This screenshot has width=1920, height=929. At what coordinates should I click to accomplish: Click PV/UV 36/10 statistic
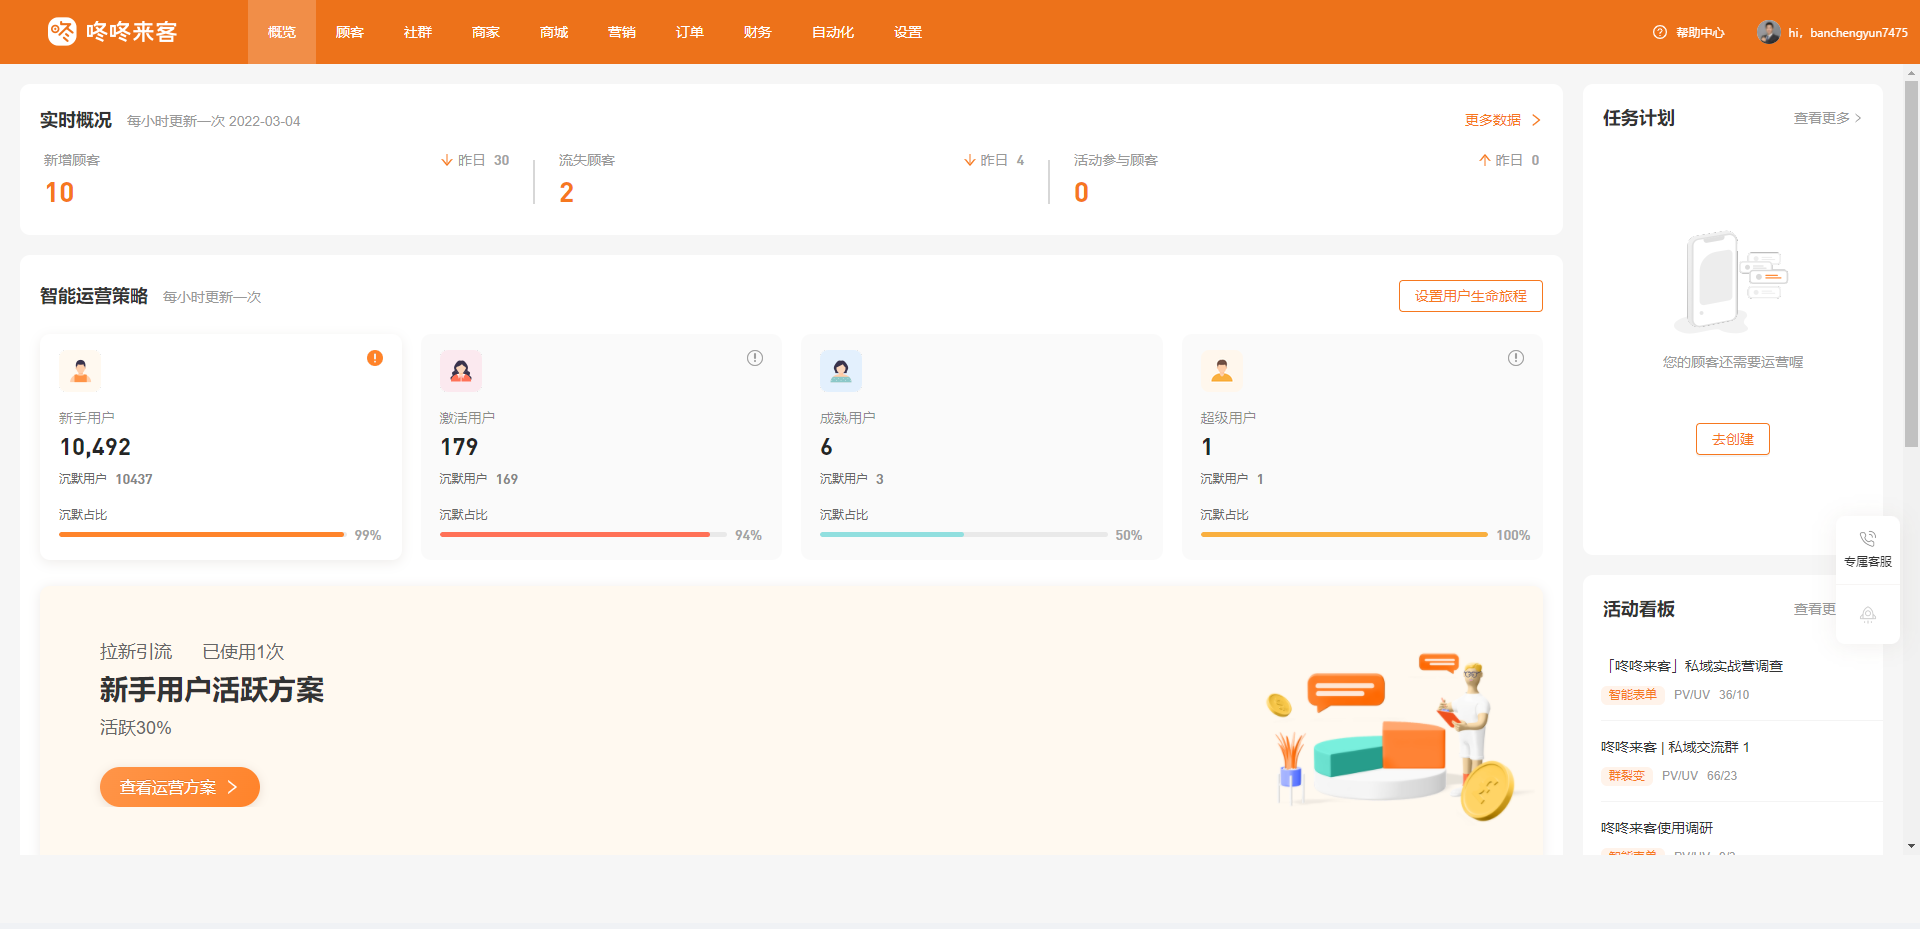1712,695
